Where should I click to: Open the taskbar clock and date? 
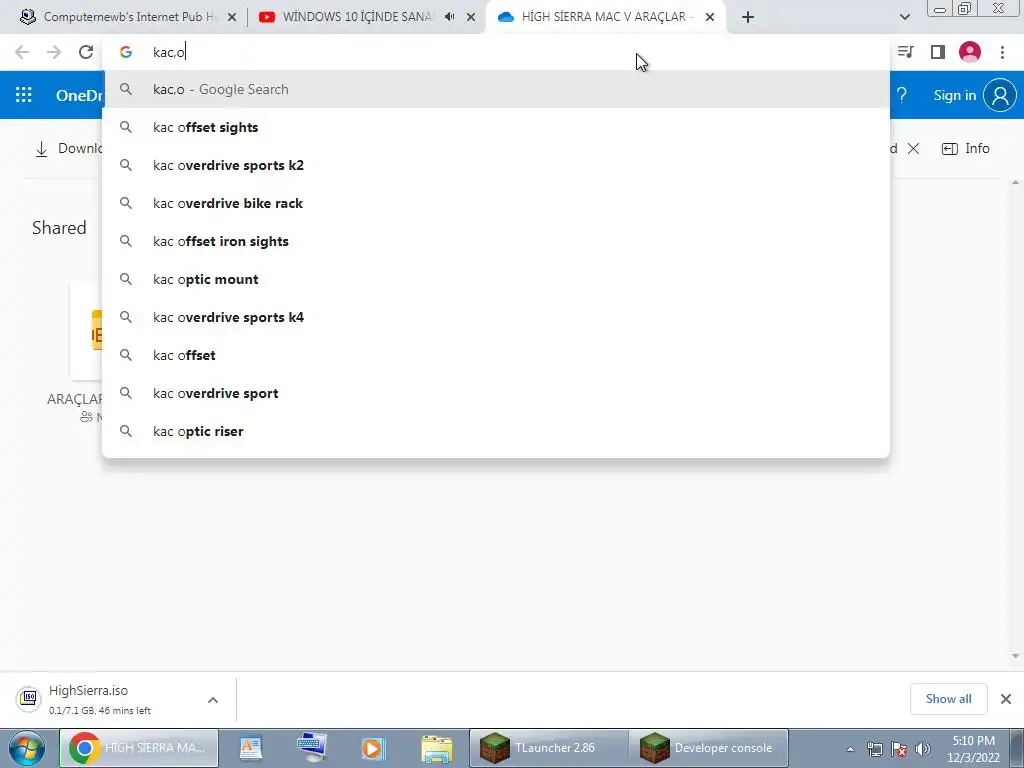point(973,749)
